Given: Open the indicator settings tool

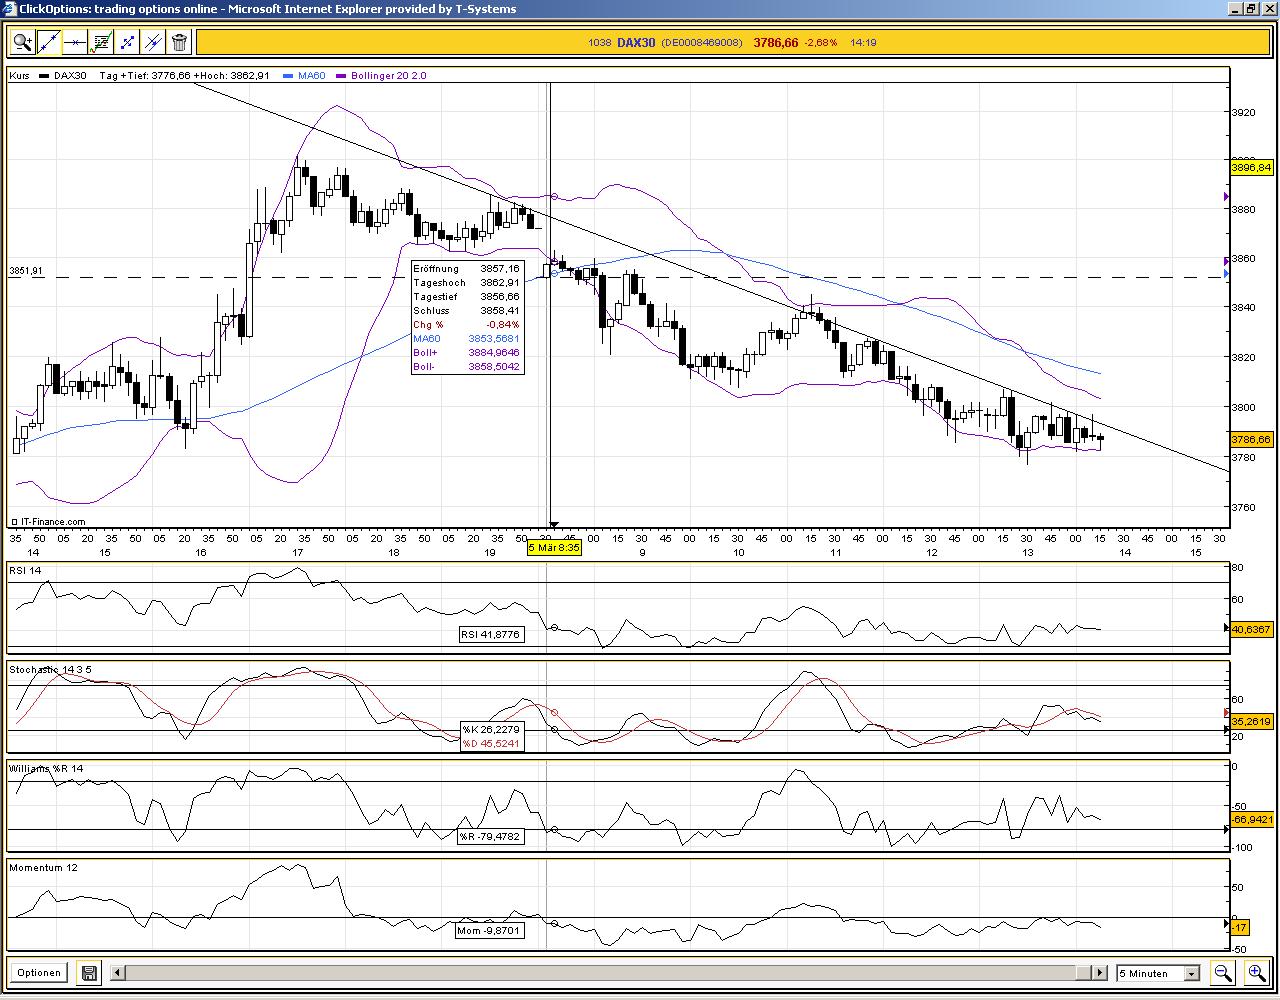Looking at the screenshot, I should click(100, 42).
